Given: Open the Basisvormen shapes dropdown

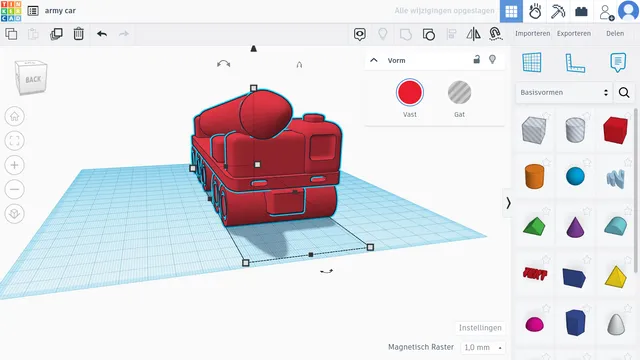Looking at the screenshot, I should [564, 93].
